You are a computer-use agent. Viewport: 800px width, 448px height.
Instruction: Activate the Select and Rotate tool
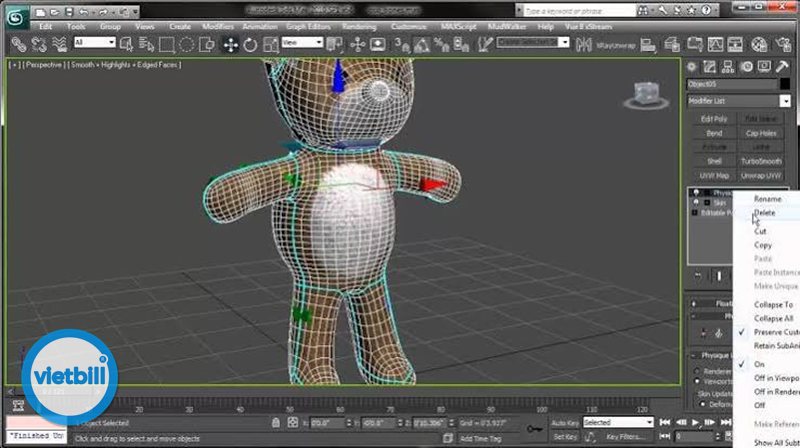(x=251, y=44)
